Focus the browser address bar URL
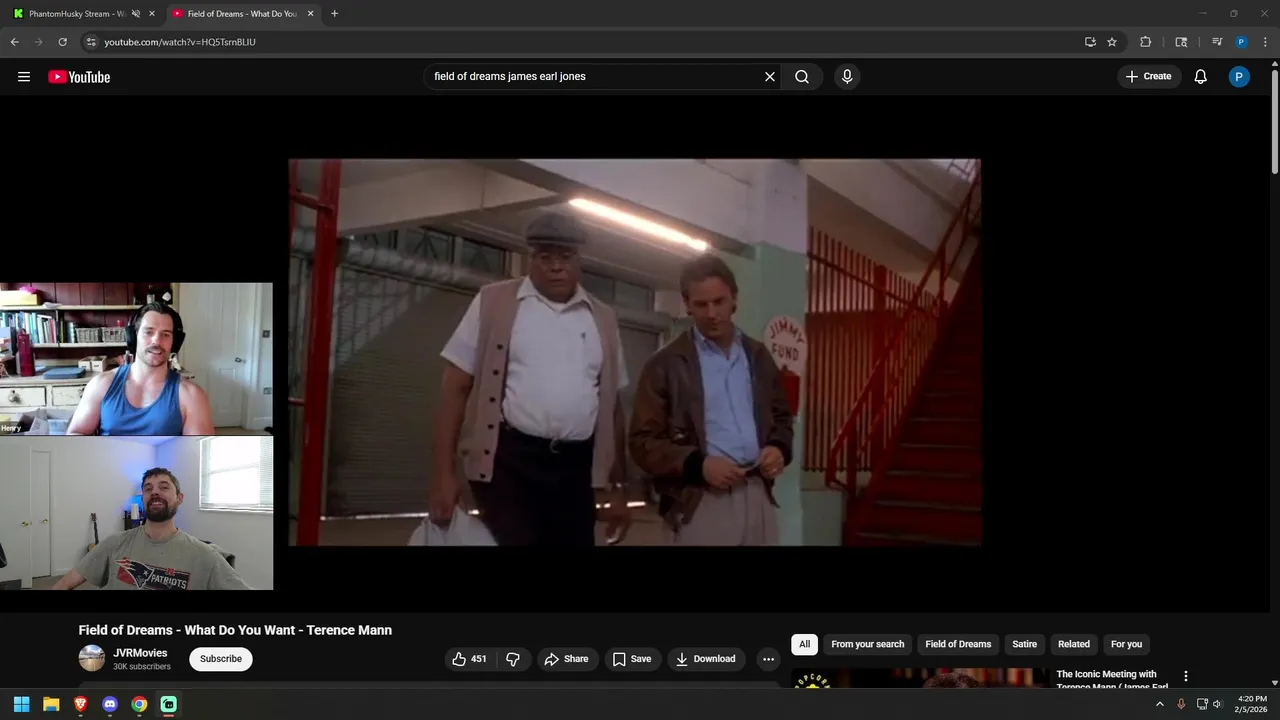 (x=180, y=42)
